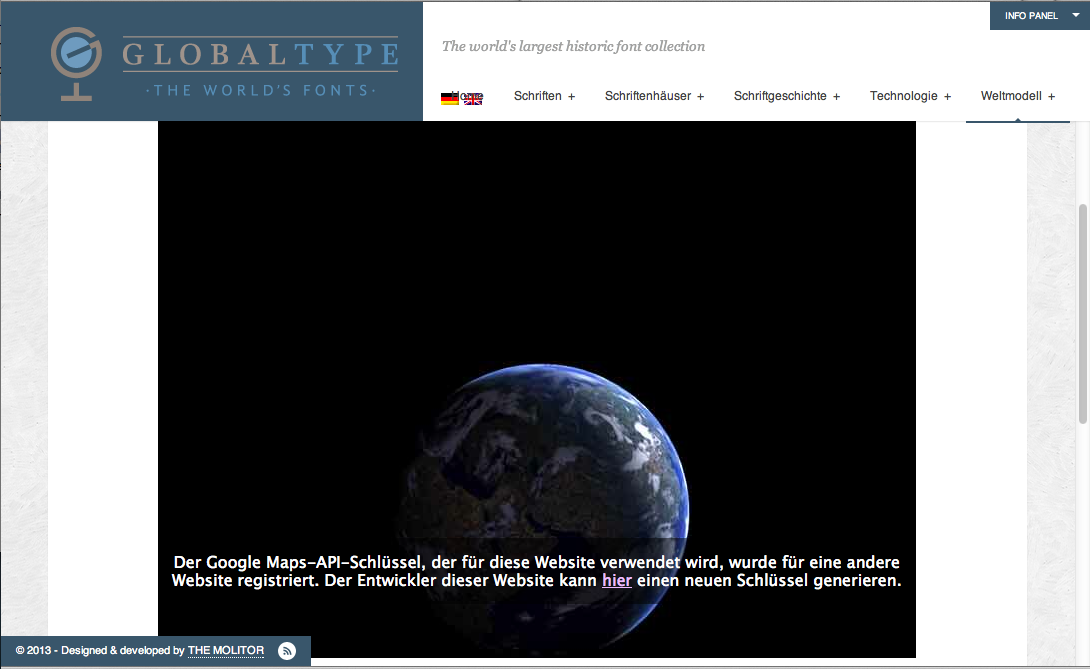Open the Schriften menu

[537, 96]
